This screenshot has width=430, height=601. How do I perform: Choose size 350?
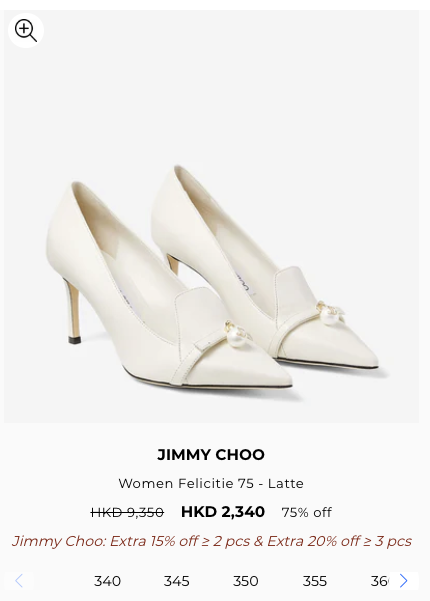[246, 581]
